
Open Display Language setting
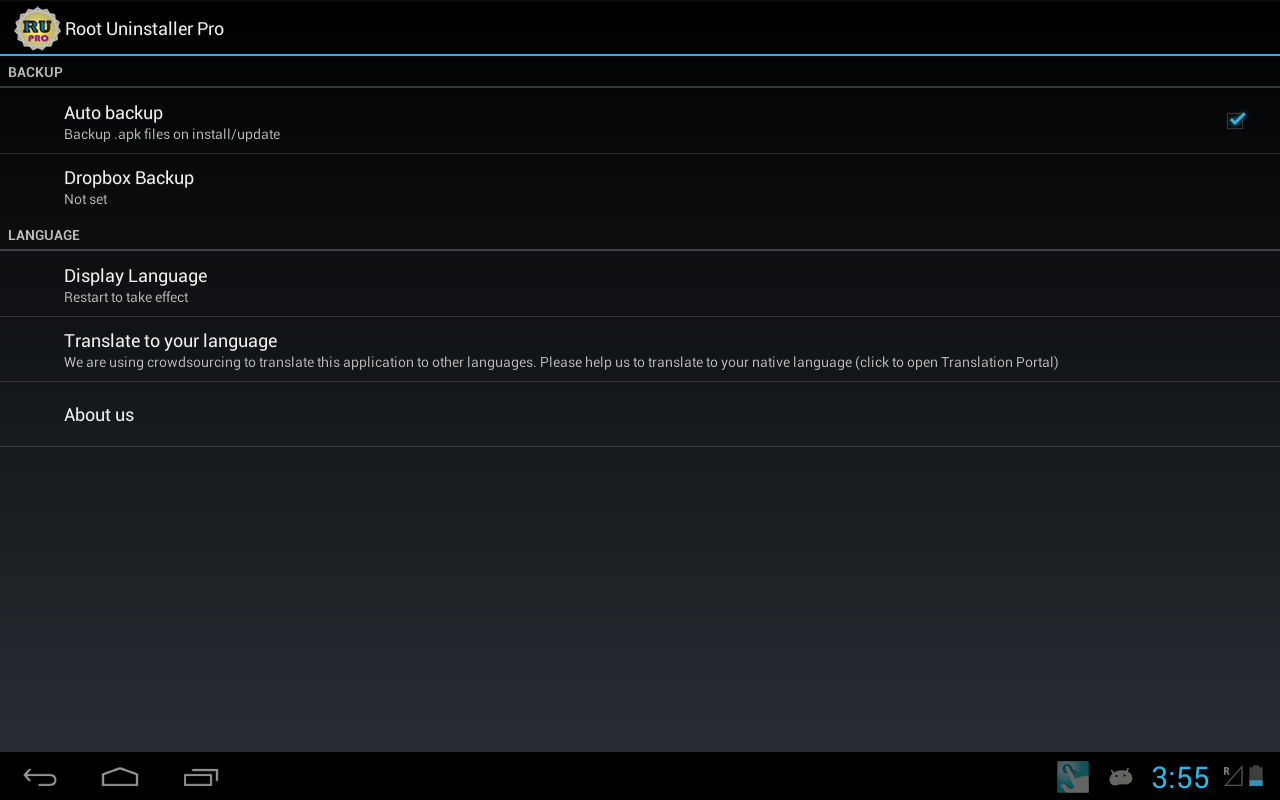pos(640,284)
